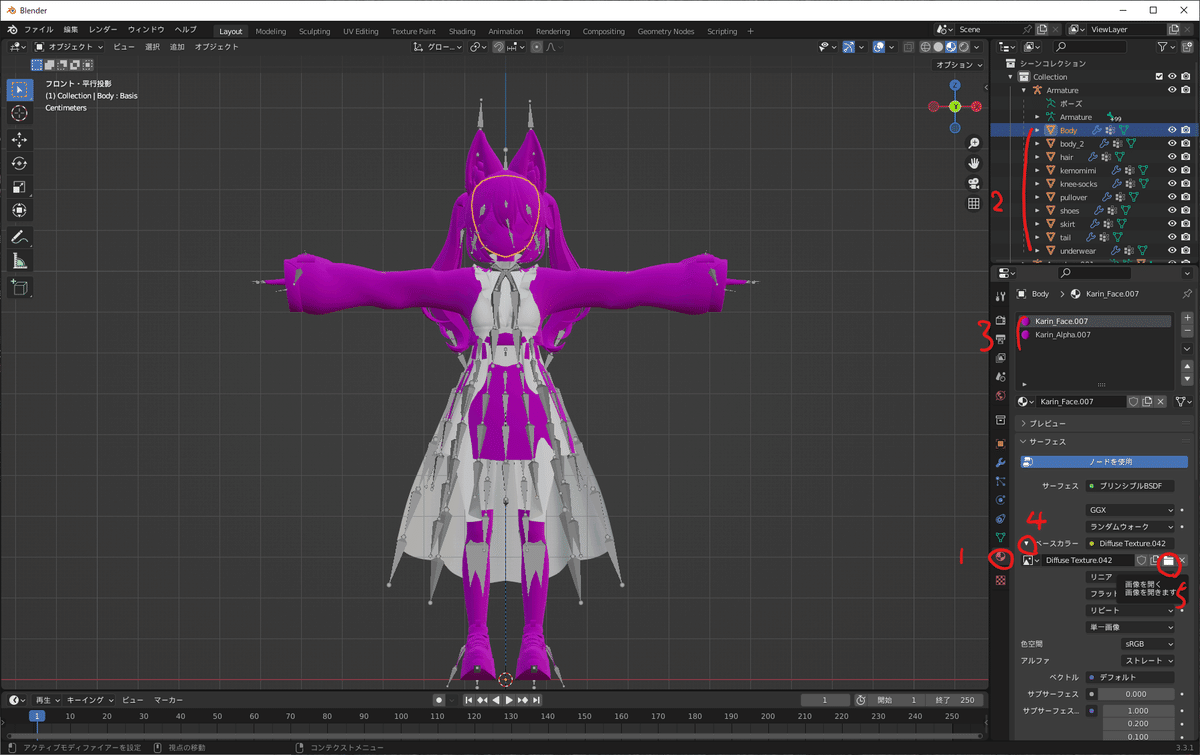Viewport: 1200px width, 755px height.
Task: Expand the pullover tree item
Action: [x=1037, y=197]
